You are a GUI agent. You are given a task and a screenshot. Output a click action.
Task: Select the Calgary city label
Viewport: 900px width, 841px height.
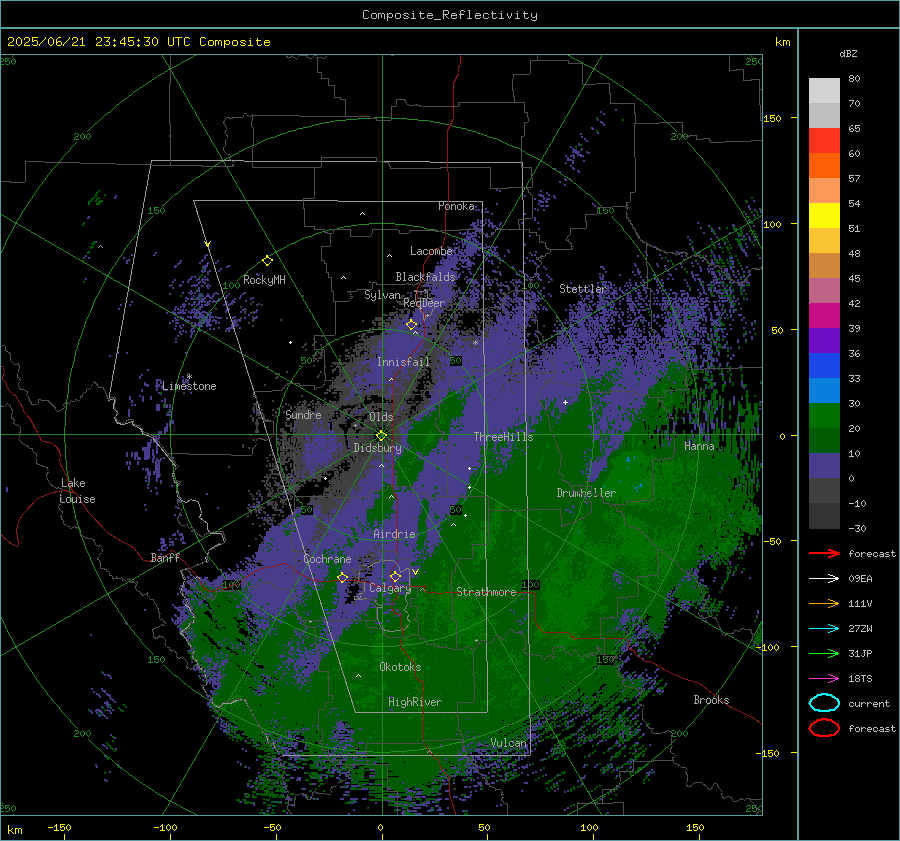[x=390, y=588]
